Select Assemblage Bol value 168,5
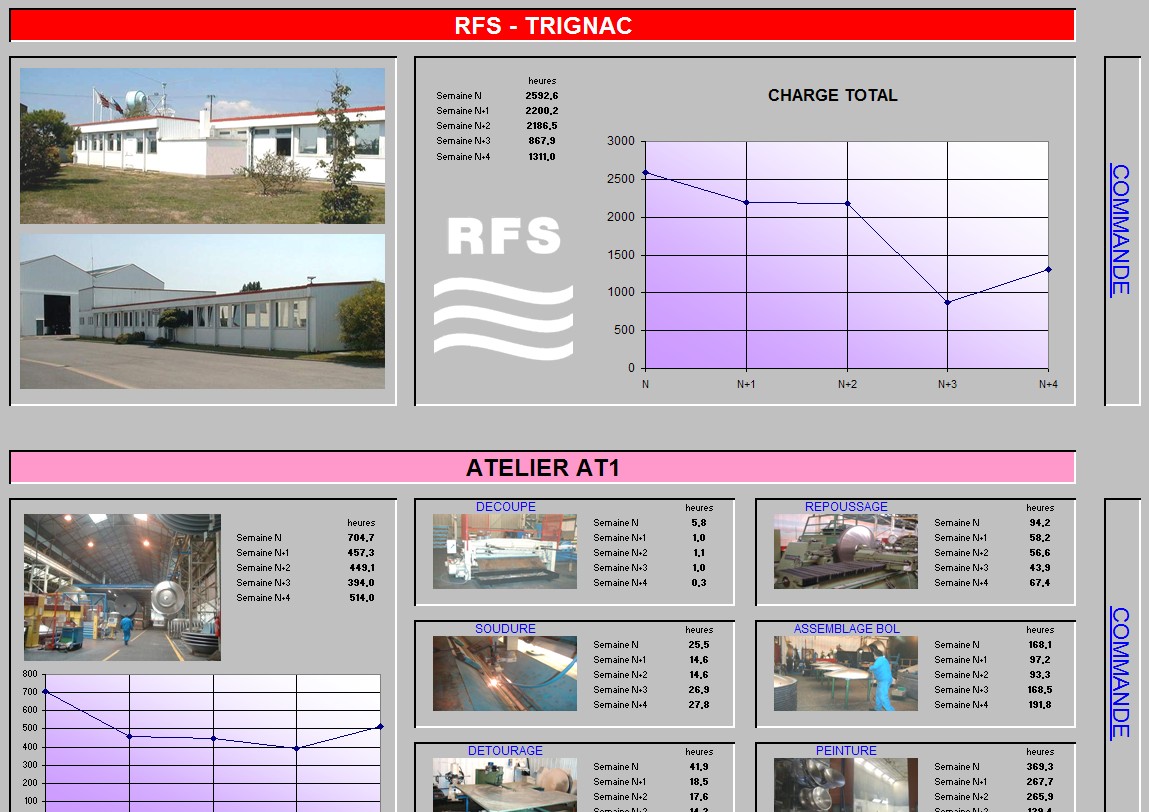The width and height of the screenshot is (1149, 812). point(1039,690)
